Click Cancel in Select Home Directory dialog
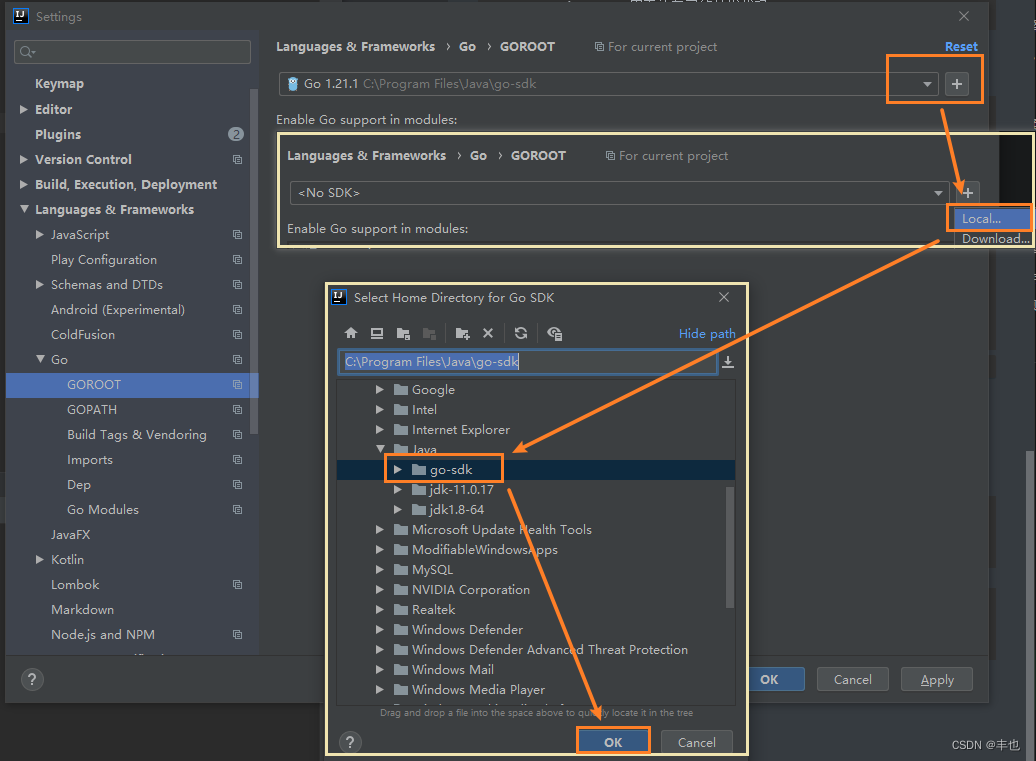Viewport: 1036px width, 761px height. point(696,742)
